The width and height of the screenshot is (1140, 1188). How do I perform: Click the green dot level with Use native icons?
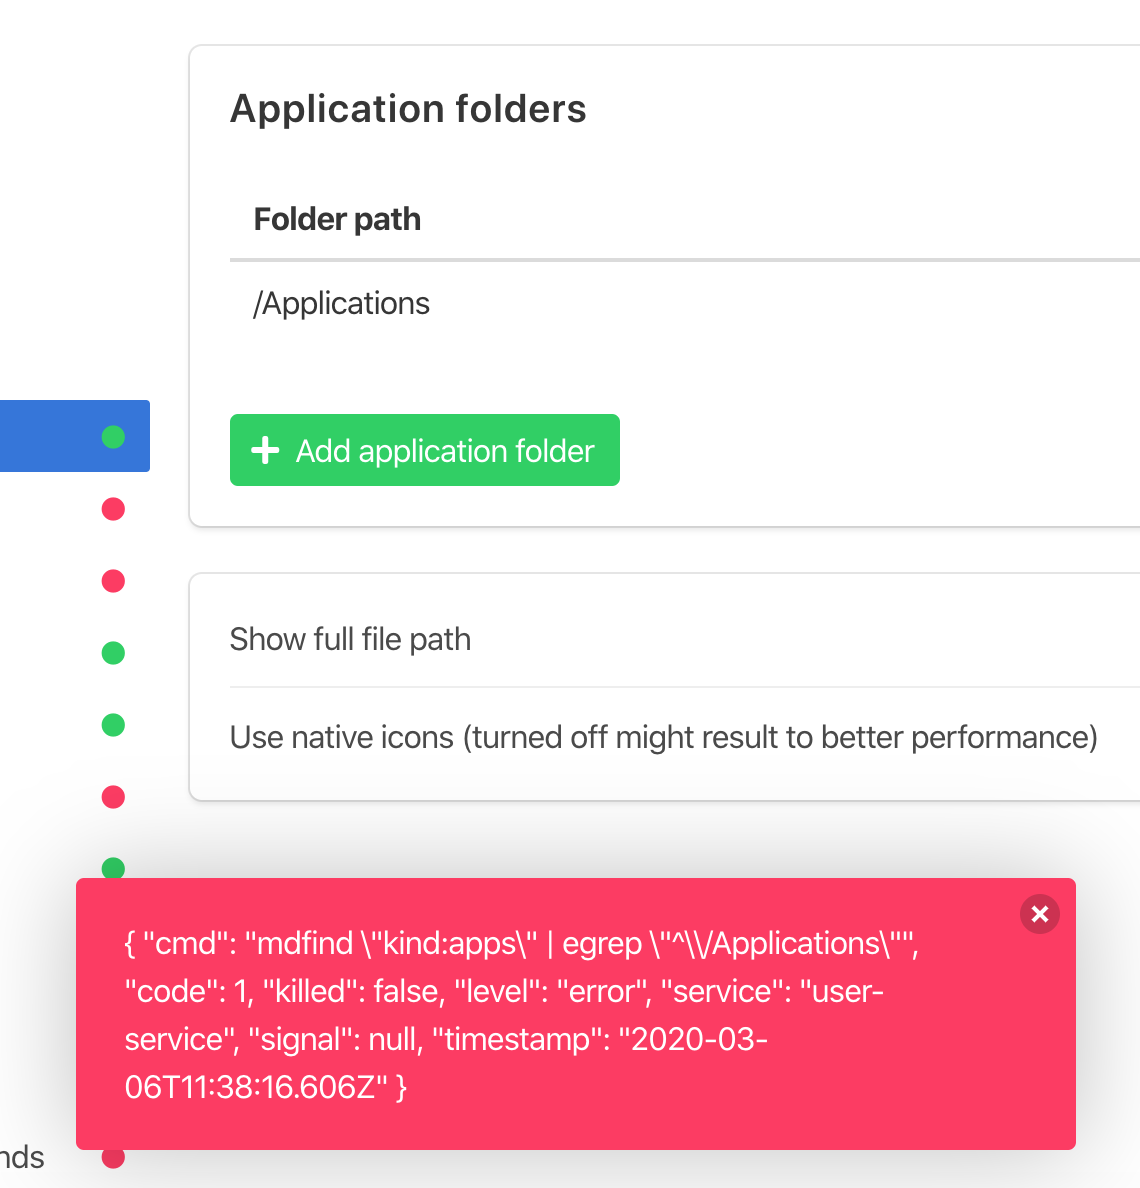[x=113, y=725]
